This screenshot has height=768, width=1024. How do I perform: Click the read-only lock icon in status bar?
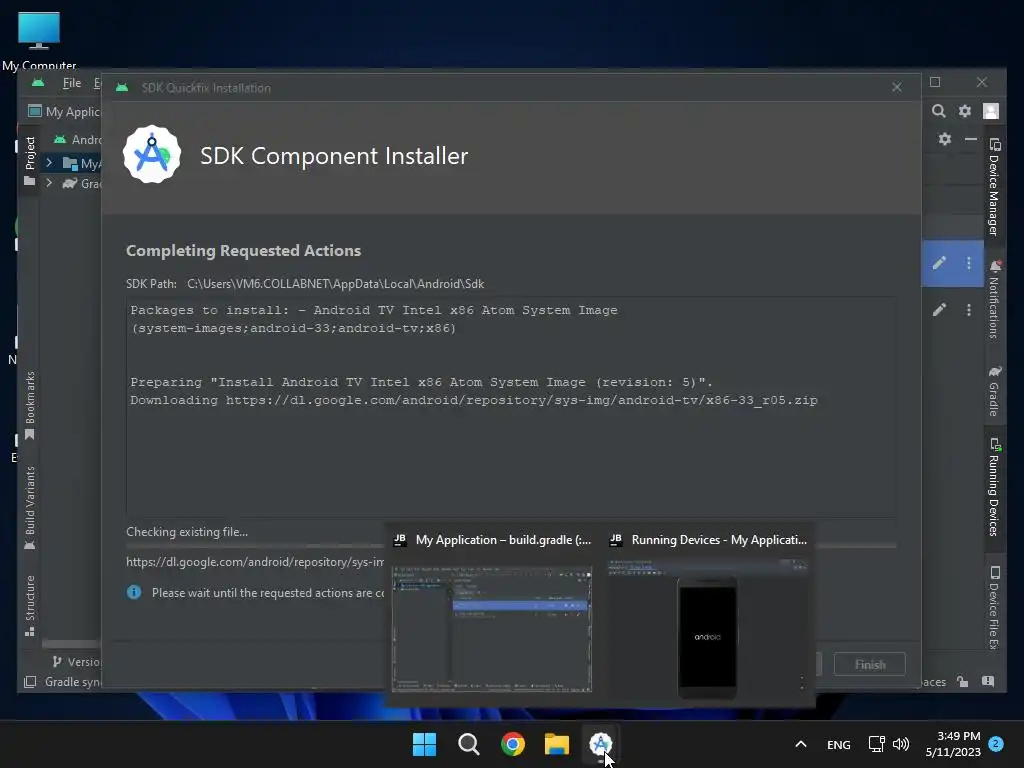pos(963,682)
